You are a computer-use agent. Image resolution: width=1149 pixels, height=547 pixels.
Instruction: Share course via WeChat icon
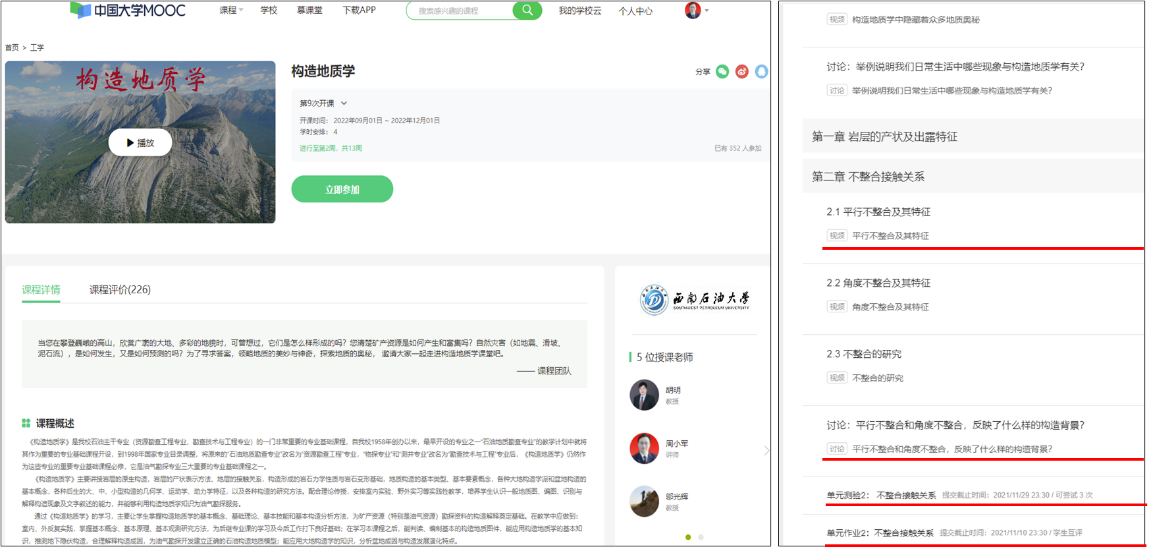click(722, 72)
